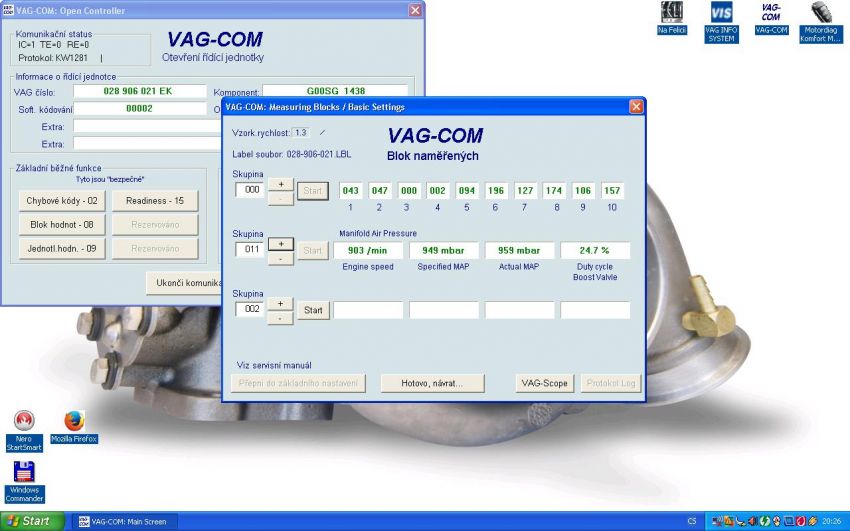The width and height of the screenshot is (850, 531).
Task: Close the Open Controller window
Action: point(415,10)
